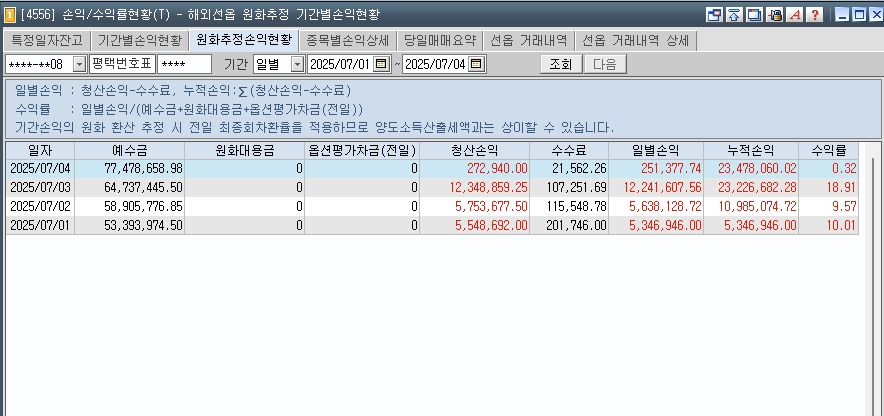This screenshot has height=416, width=884.
Task: Click fee value 201,746.00
Action: click(x=577, y=226)
